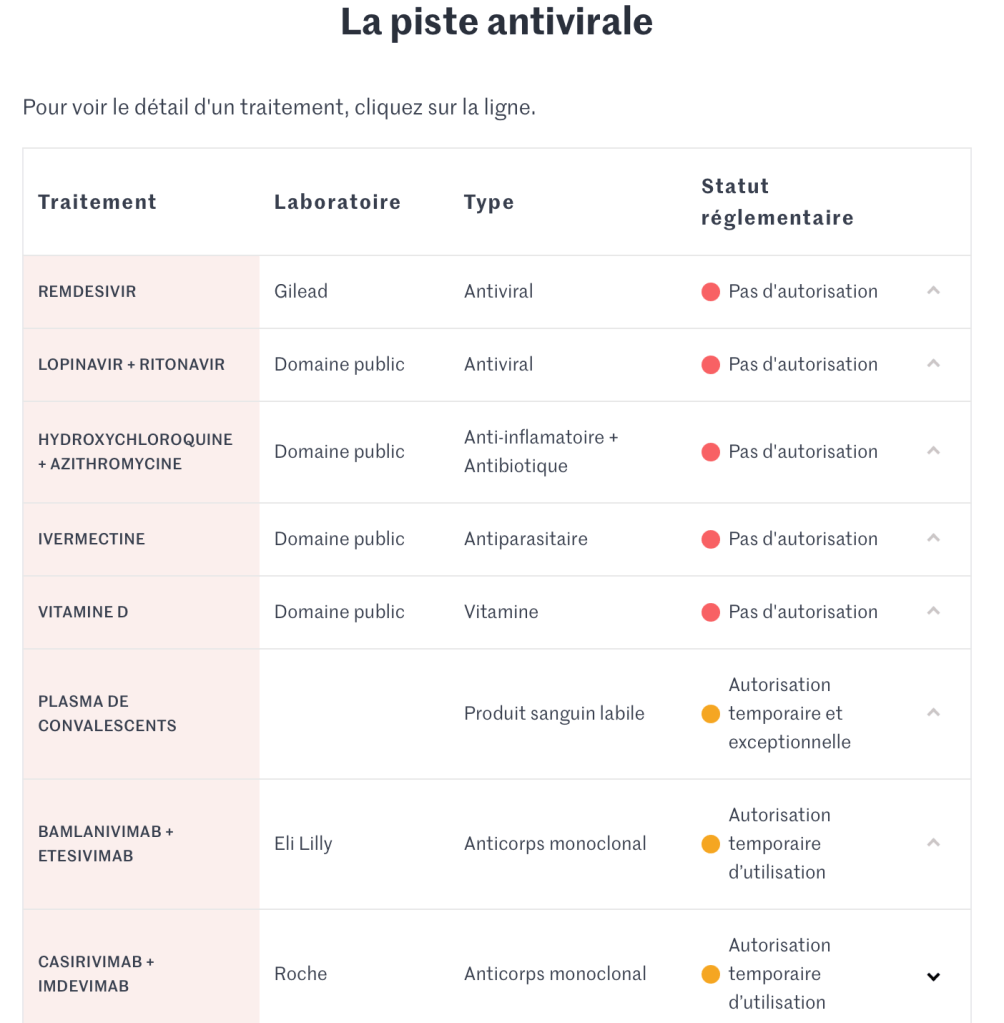This screenshot has width=1004, height=1023.
Task: Expand Plasma de convalescents row chevron
Action: [933, 713]
